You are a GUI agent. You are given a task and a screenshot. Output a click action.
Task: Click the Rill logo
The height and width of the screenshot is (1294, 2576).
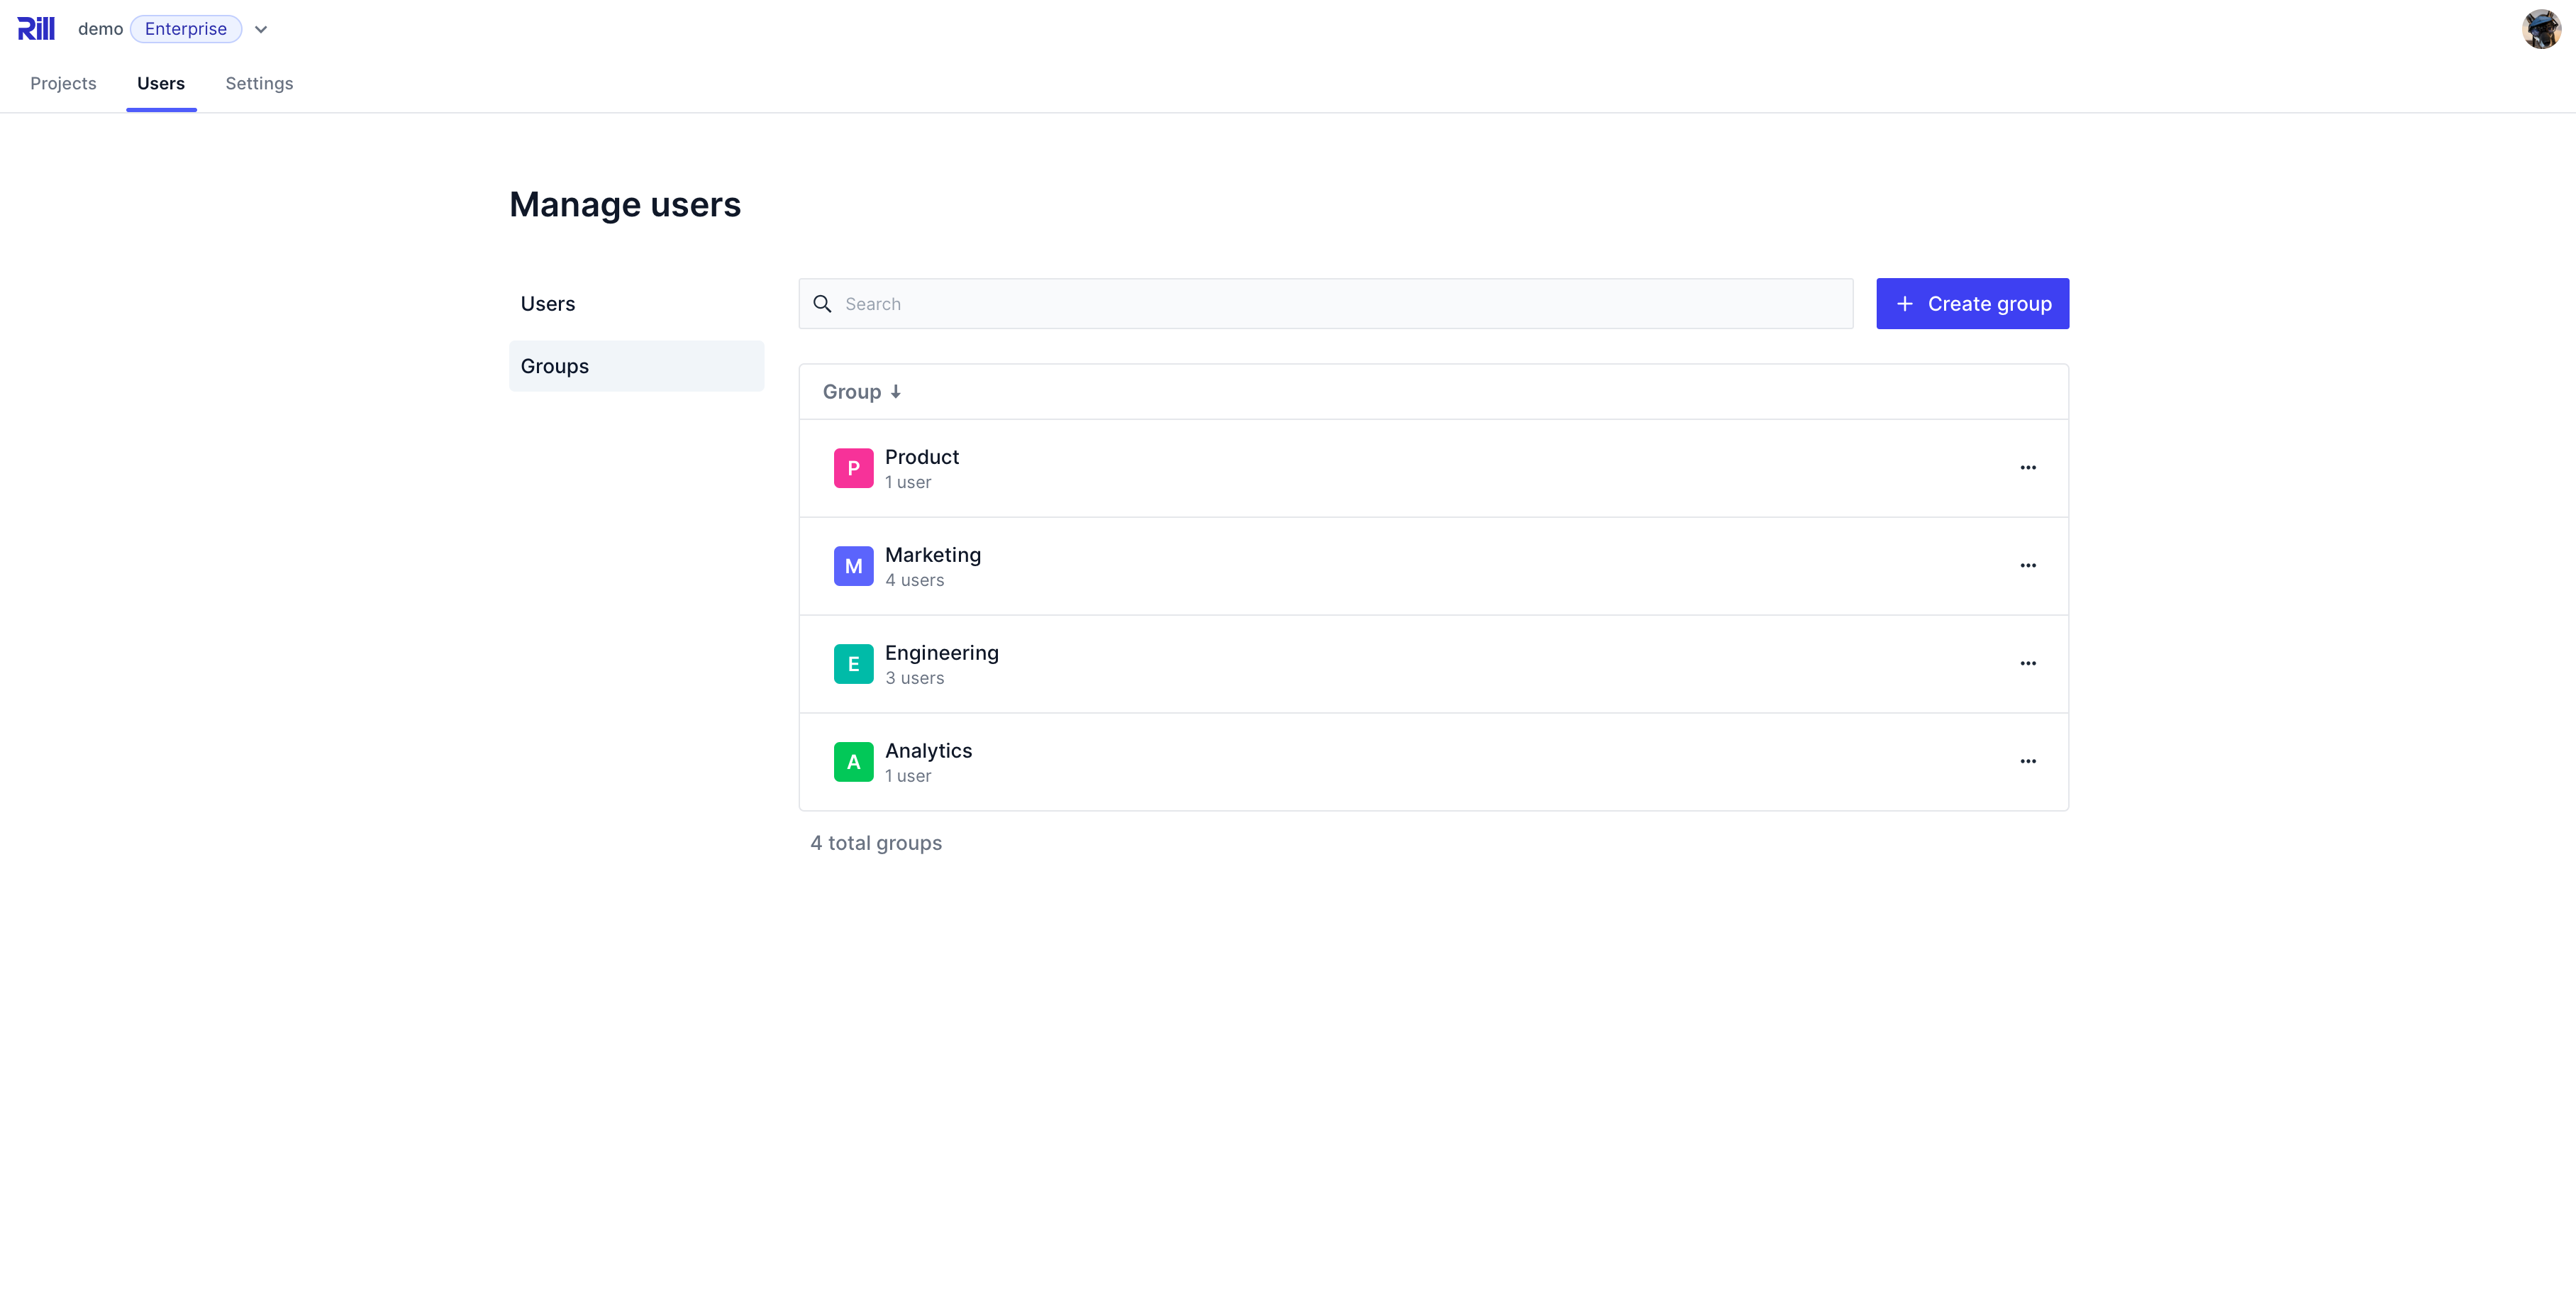tap(36, 28)
